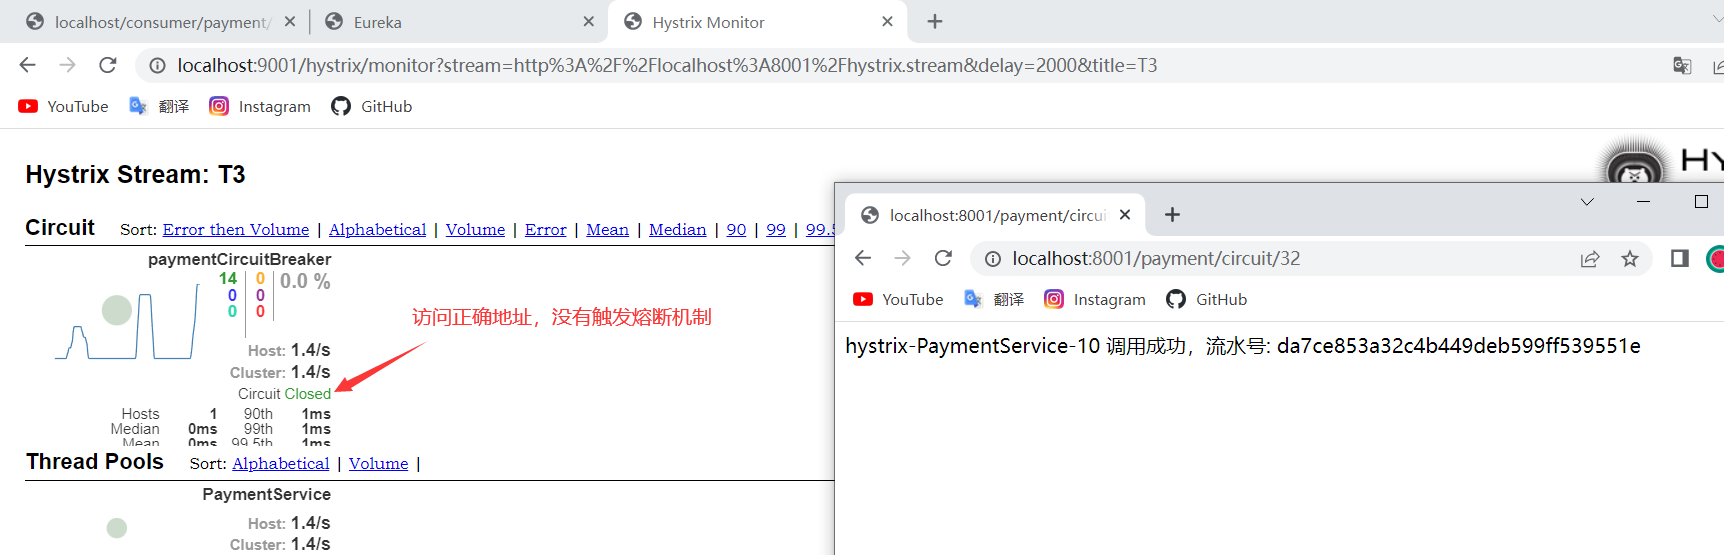Open GitHub bookmark in localhost:8001 window
This screenshot has width=1724, height=555.
[1207, 299]
